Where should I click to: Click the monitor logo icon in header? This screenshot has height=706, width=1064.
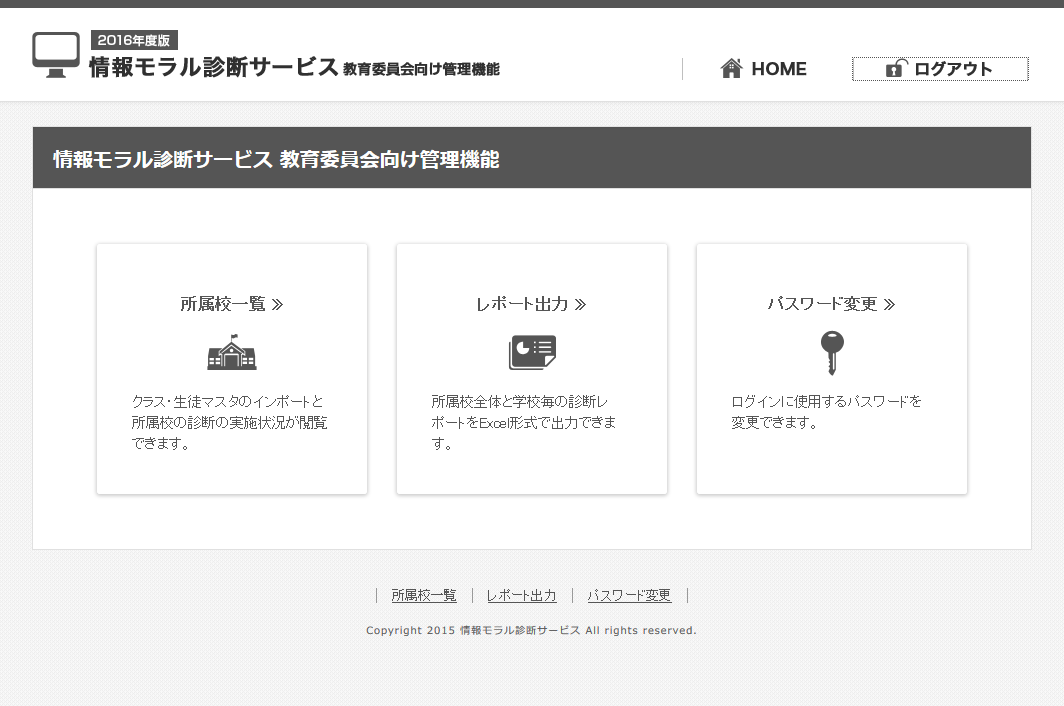56,54
